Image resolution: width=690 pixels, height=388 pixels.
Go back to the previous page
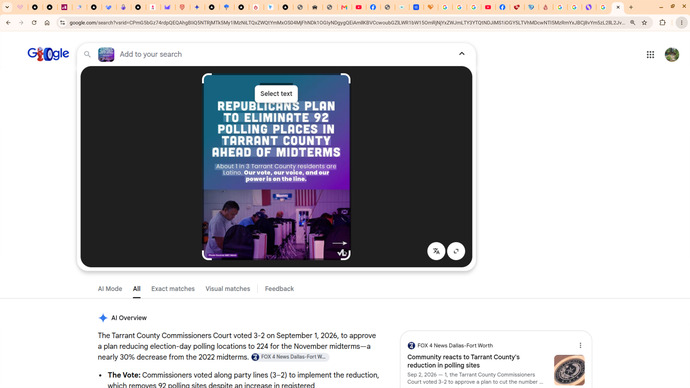tap(8, 22)
